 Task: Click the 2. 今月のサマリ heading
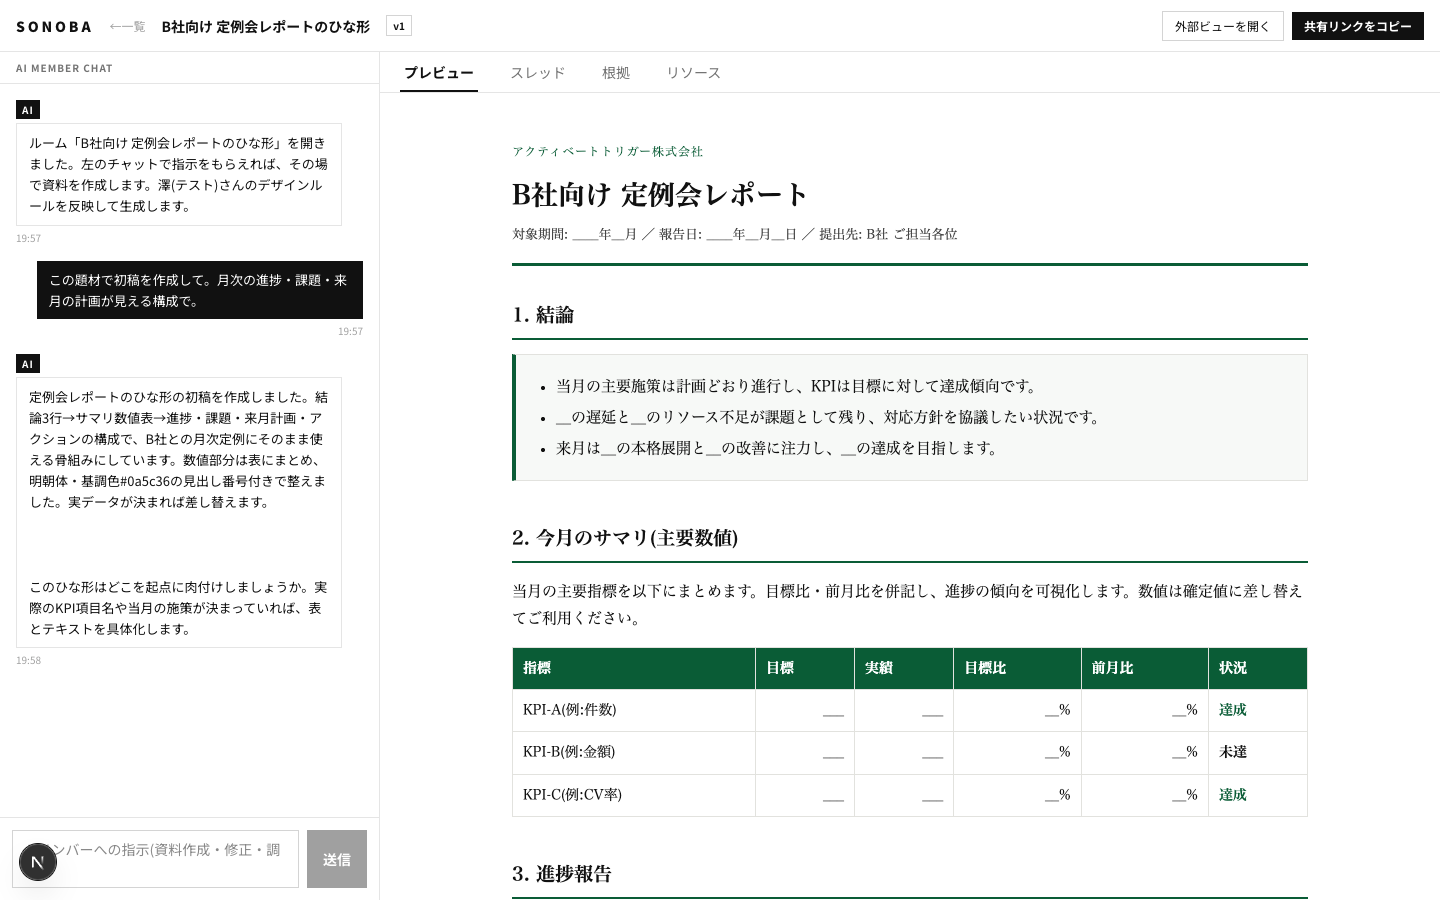pos(625,538)
